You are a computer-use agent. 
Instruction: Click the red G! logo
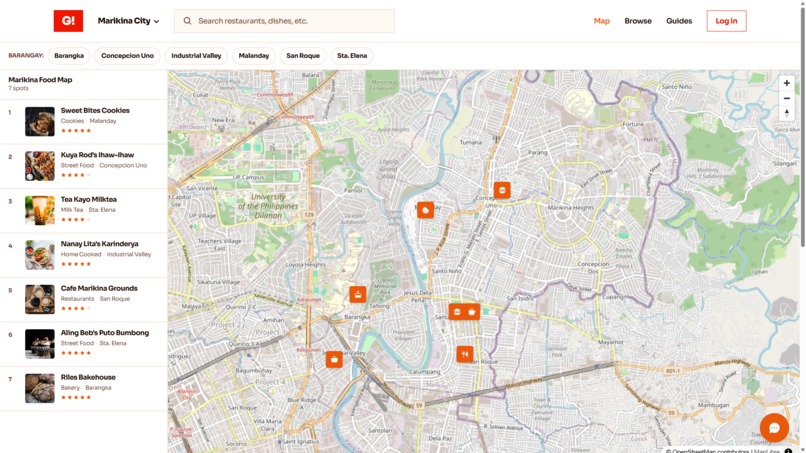coord(68,21)
